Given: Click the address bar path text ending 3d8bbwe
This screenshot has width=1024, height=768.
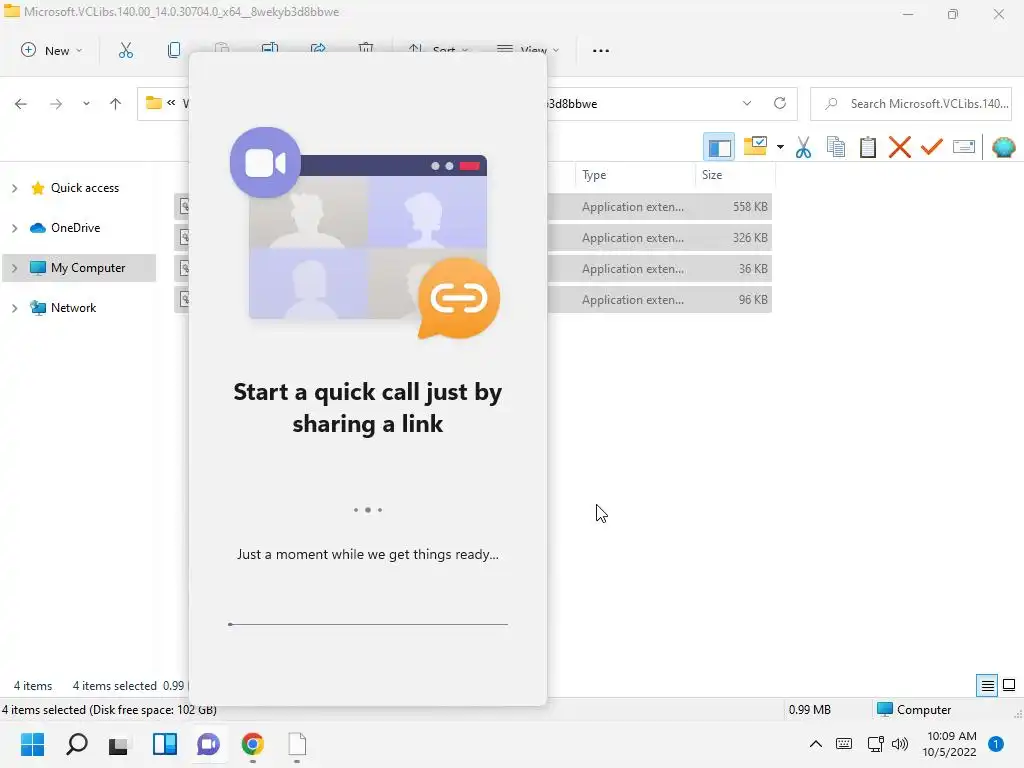Looking at the screenshot, I should click(x=572, y=104).
